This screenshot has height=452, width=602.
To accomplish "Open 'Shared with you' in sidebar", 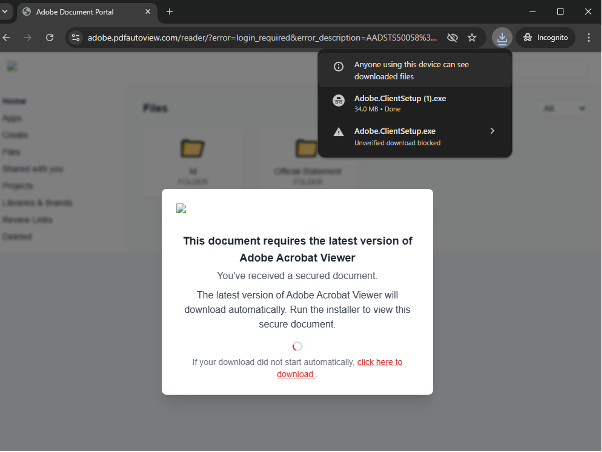I will click(33, 169).
